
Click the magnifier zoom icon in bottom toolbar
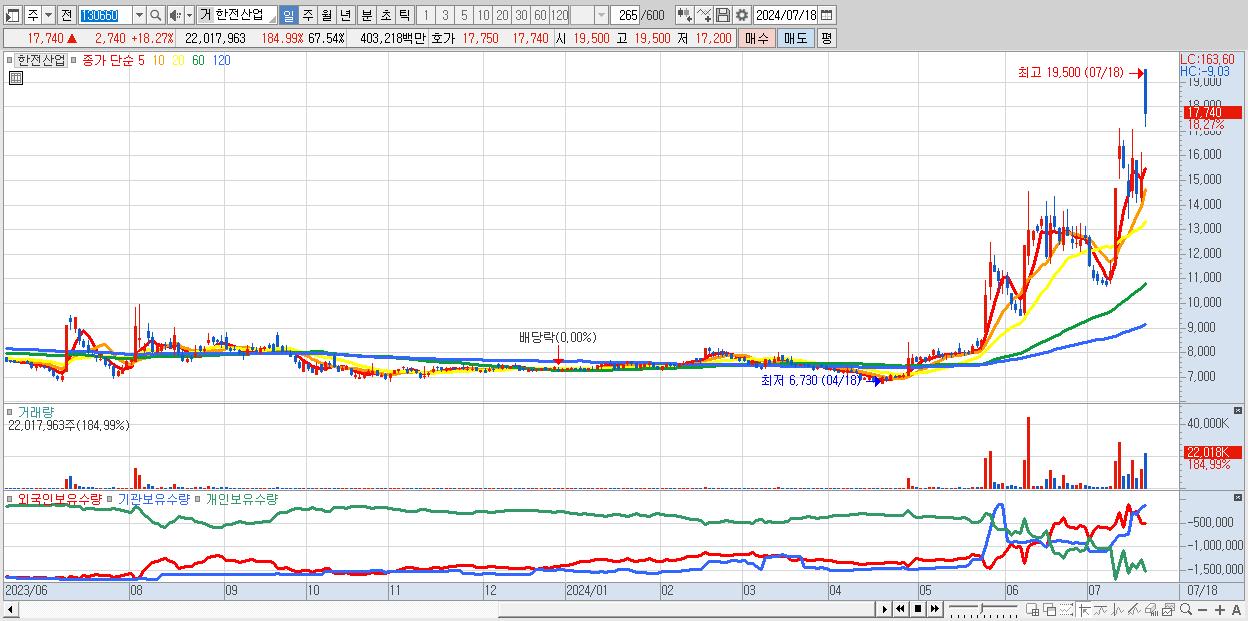pyautogui.click(x=1186, y=609)
